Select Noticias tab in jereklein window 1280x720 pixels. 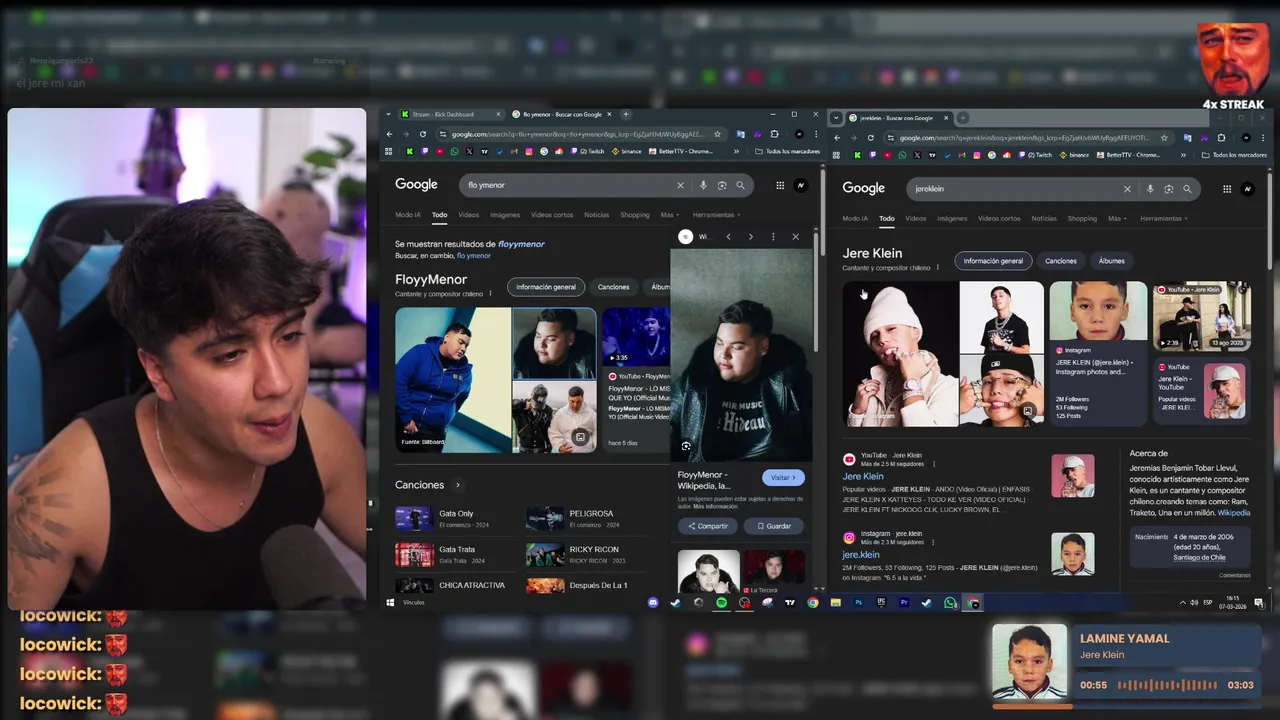(x=1043, y=218)
